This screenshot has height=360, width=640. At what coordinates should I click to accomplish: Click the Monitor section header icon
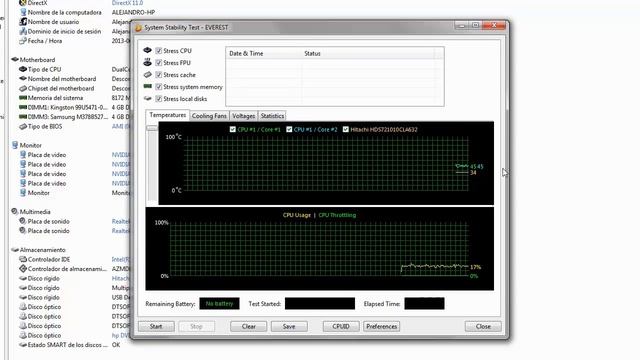coord(15,145)
